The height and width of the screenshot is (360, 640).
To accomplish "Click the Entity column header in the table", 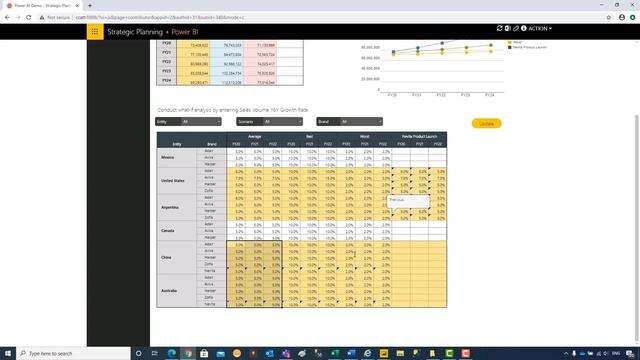I will click(x=177, y=144).
